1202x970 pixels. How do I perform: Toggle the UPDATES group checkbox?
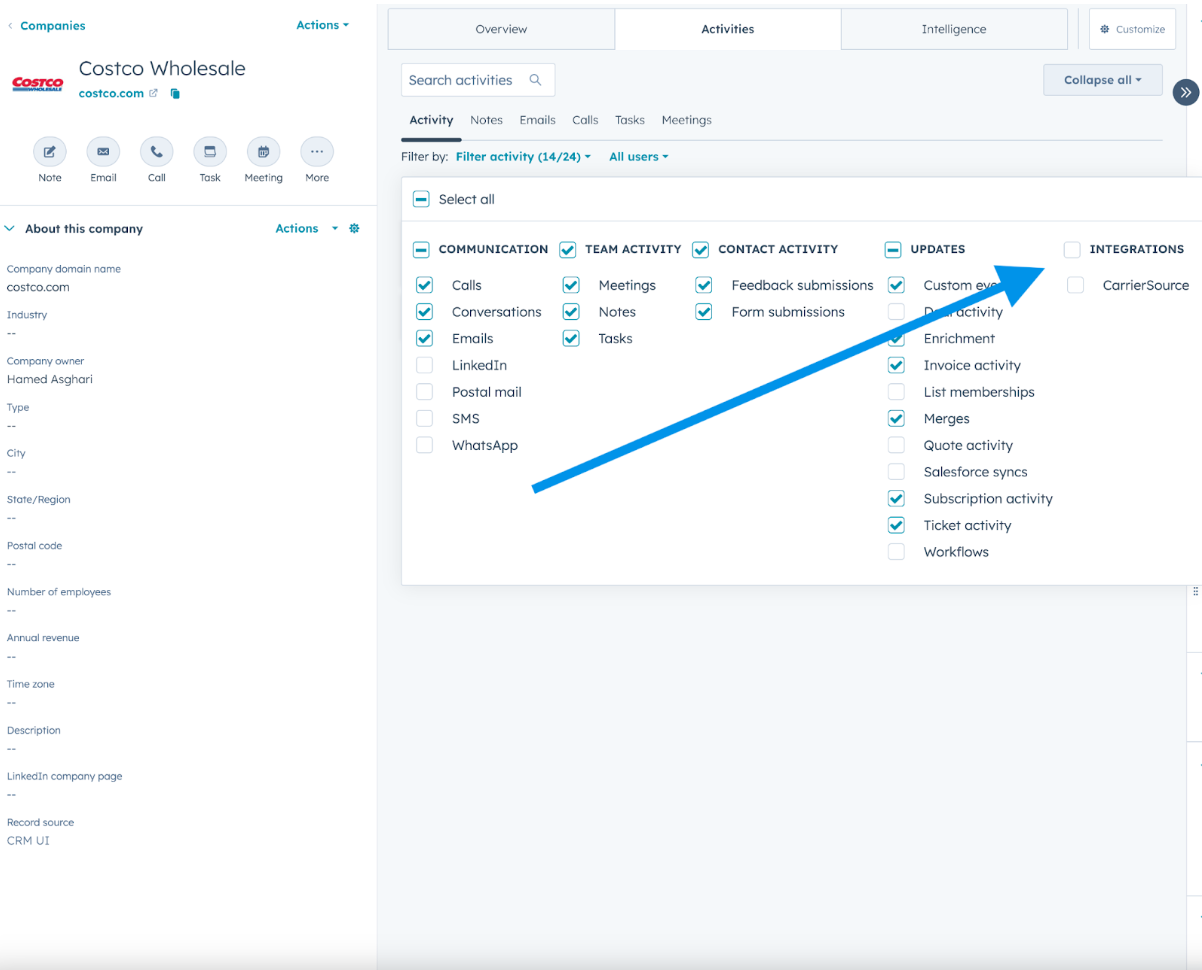[893, 249]
